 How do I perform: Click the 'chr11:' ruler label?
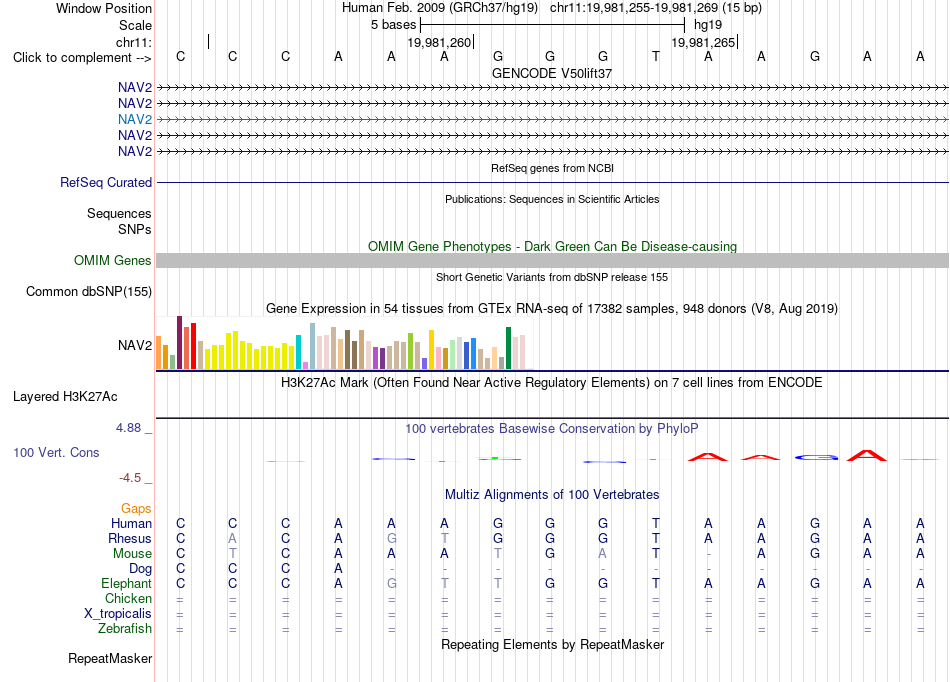[x=133, y=42]
